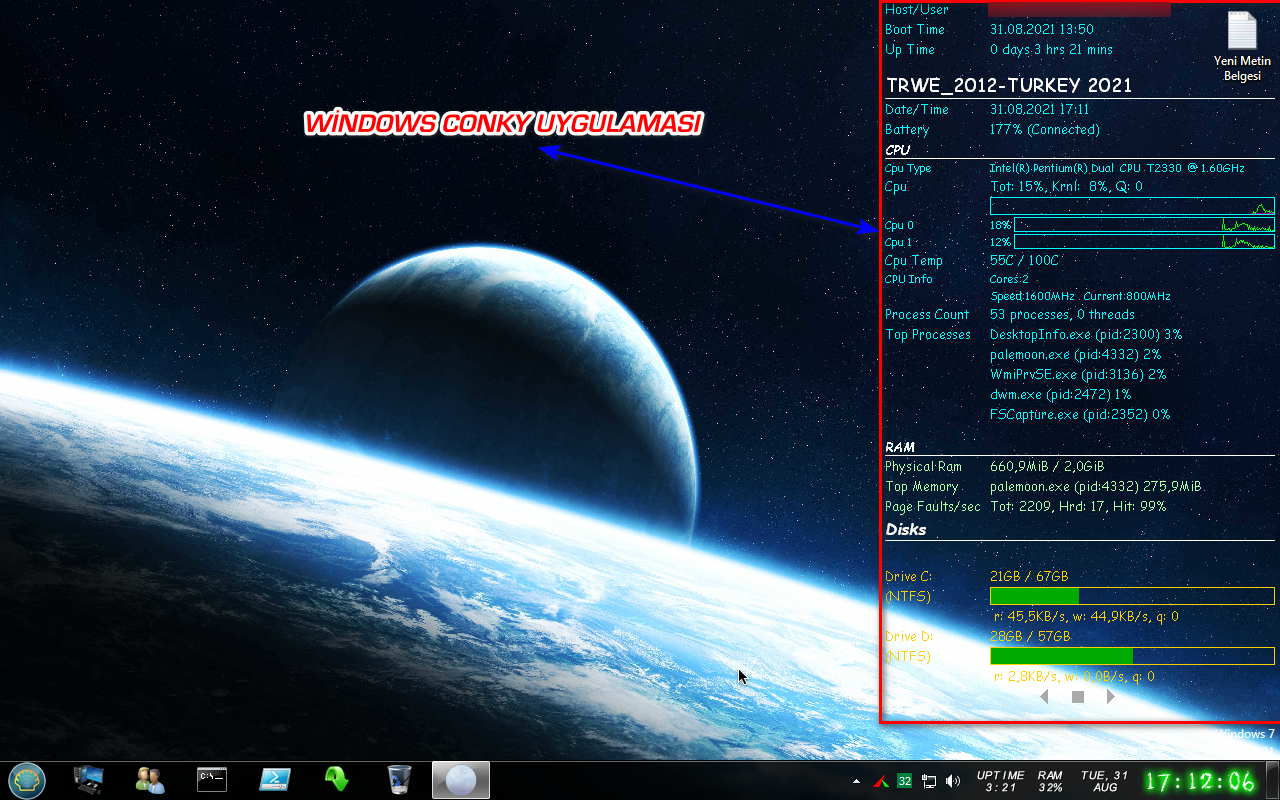The height and width of the screenshot is (800, 1280).
Task: Click the next page arrow in DesktopInfo
Action: click(1111, 696)
